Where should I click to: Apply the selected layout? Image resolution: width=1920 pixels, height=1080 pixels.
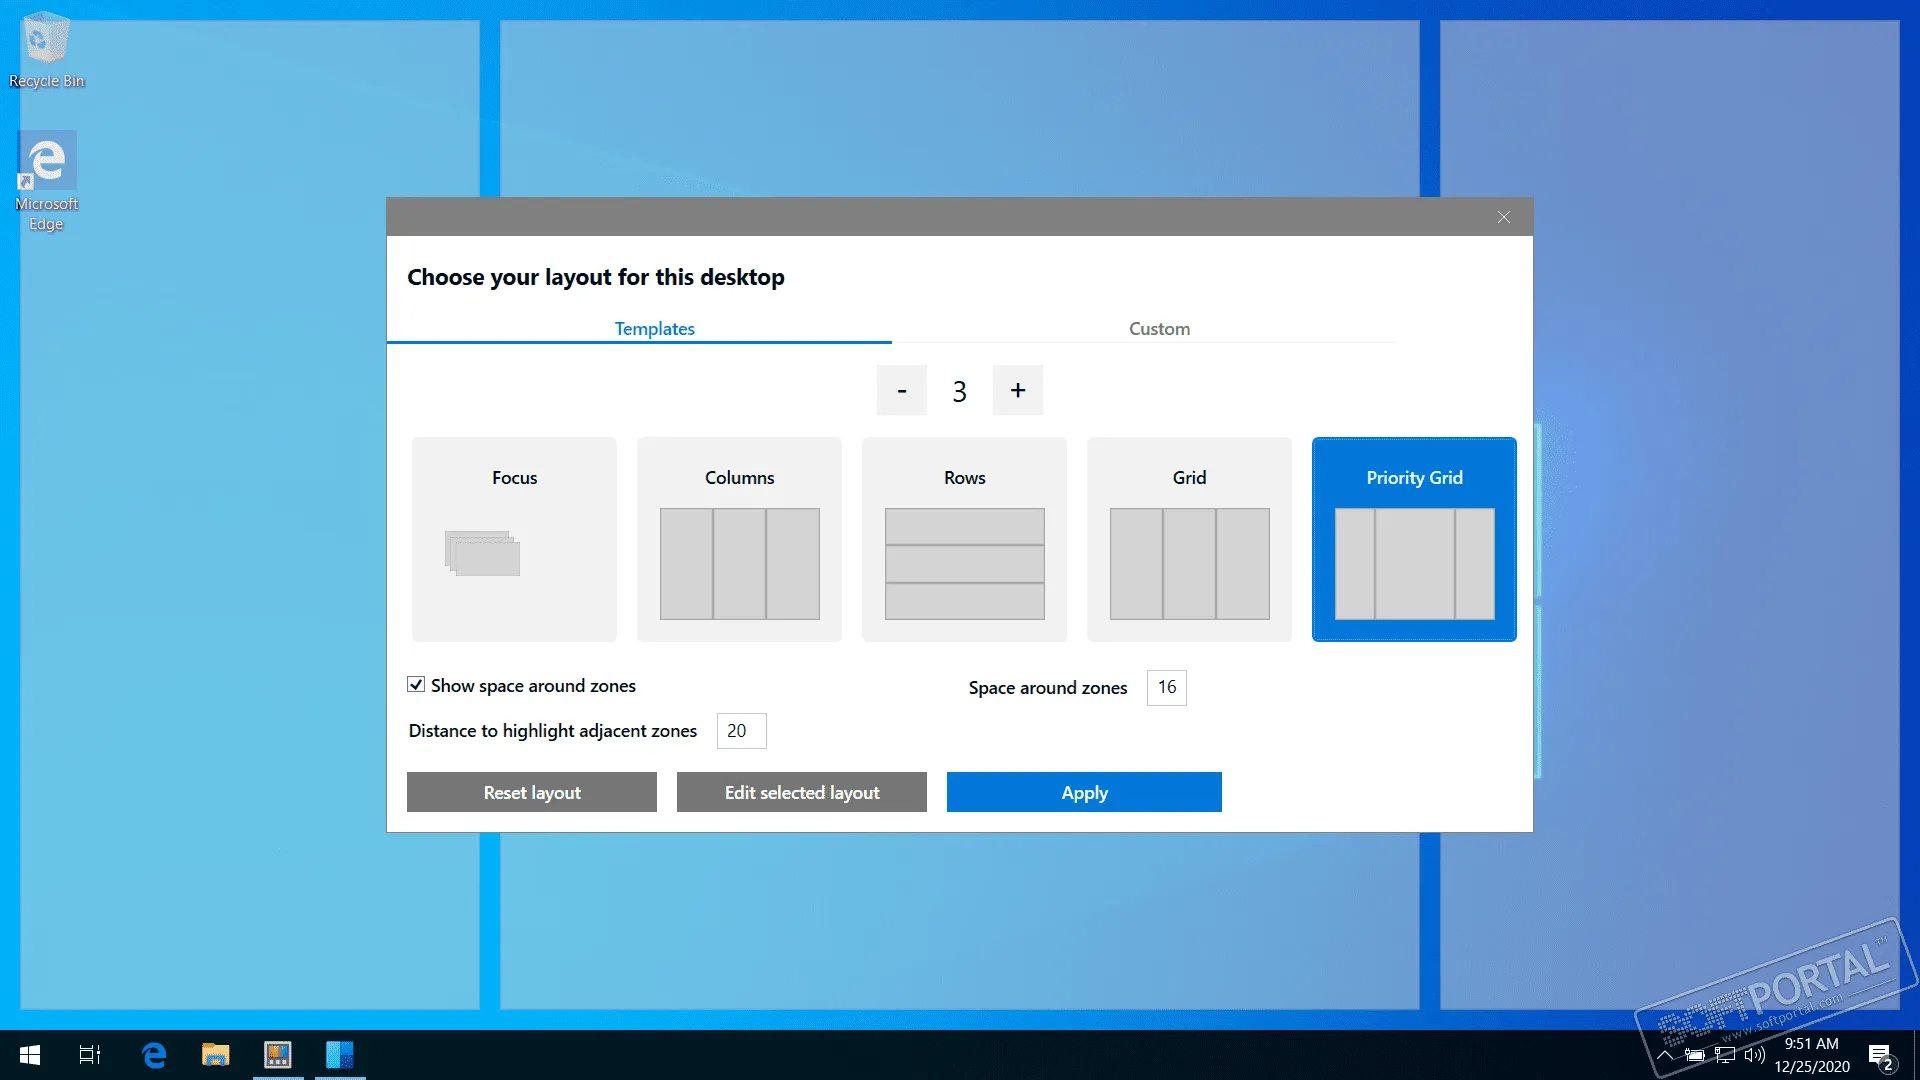1084,792
